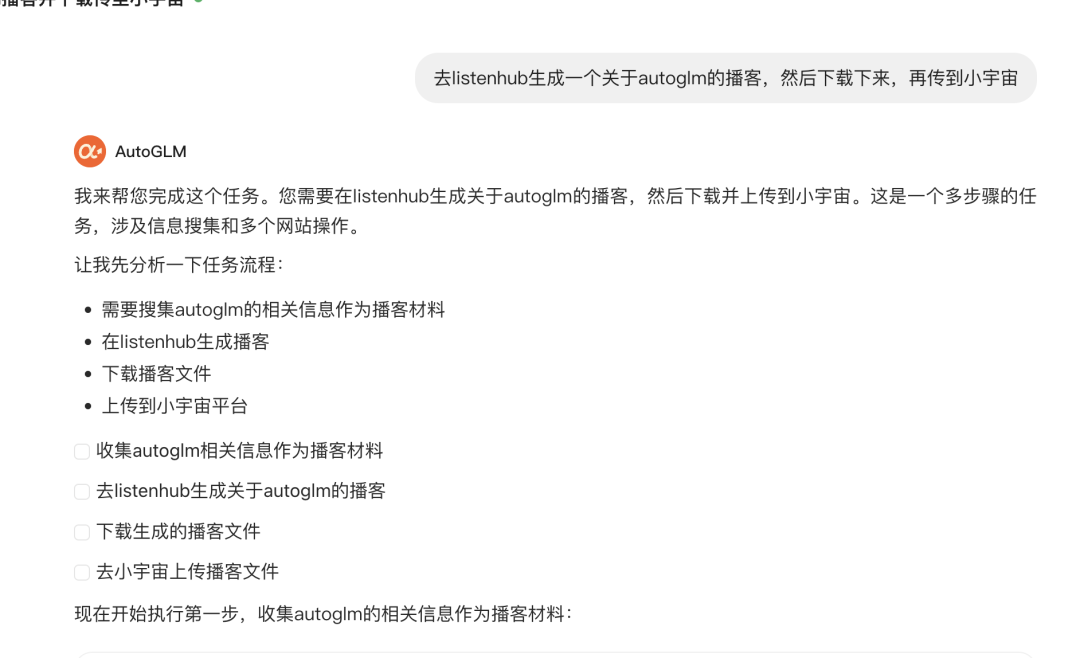Image resolution: width=1080 pixels, height=658 pixels.
Task: Click the label text 下载生成的播客文件 in the checklist
Action: (178, 531)
